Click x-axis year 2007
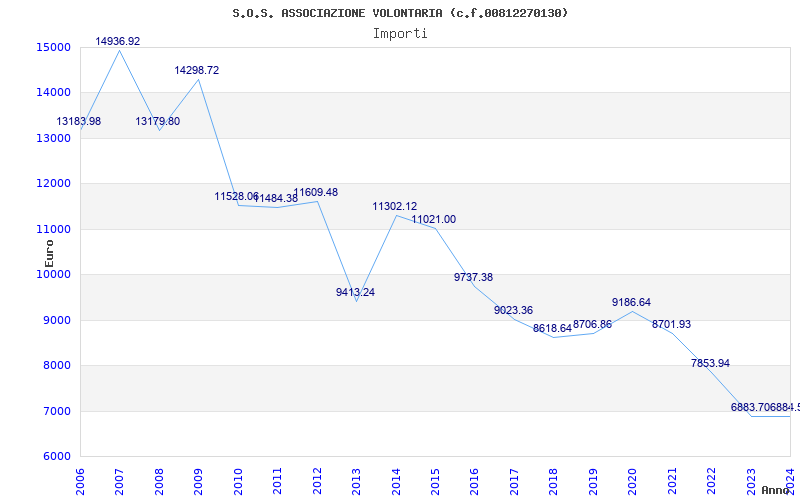This screenshot has height=500, width=800. (119, 482)
